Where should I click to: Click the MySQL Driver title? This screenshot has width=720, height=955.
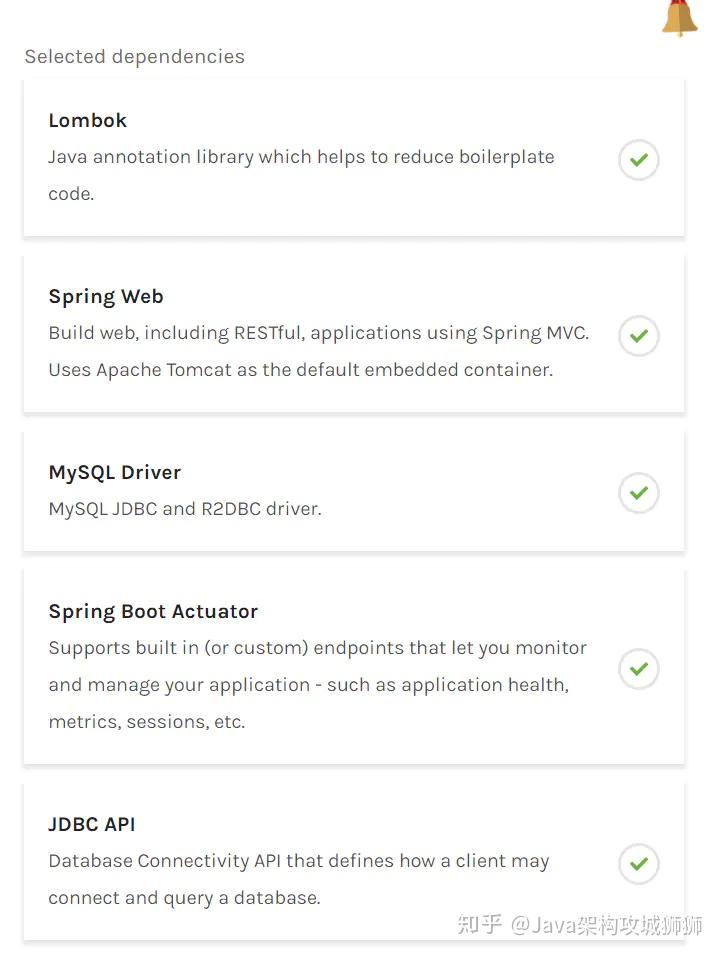pos(115,473)
